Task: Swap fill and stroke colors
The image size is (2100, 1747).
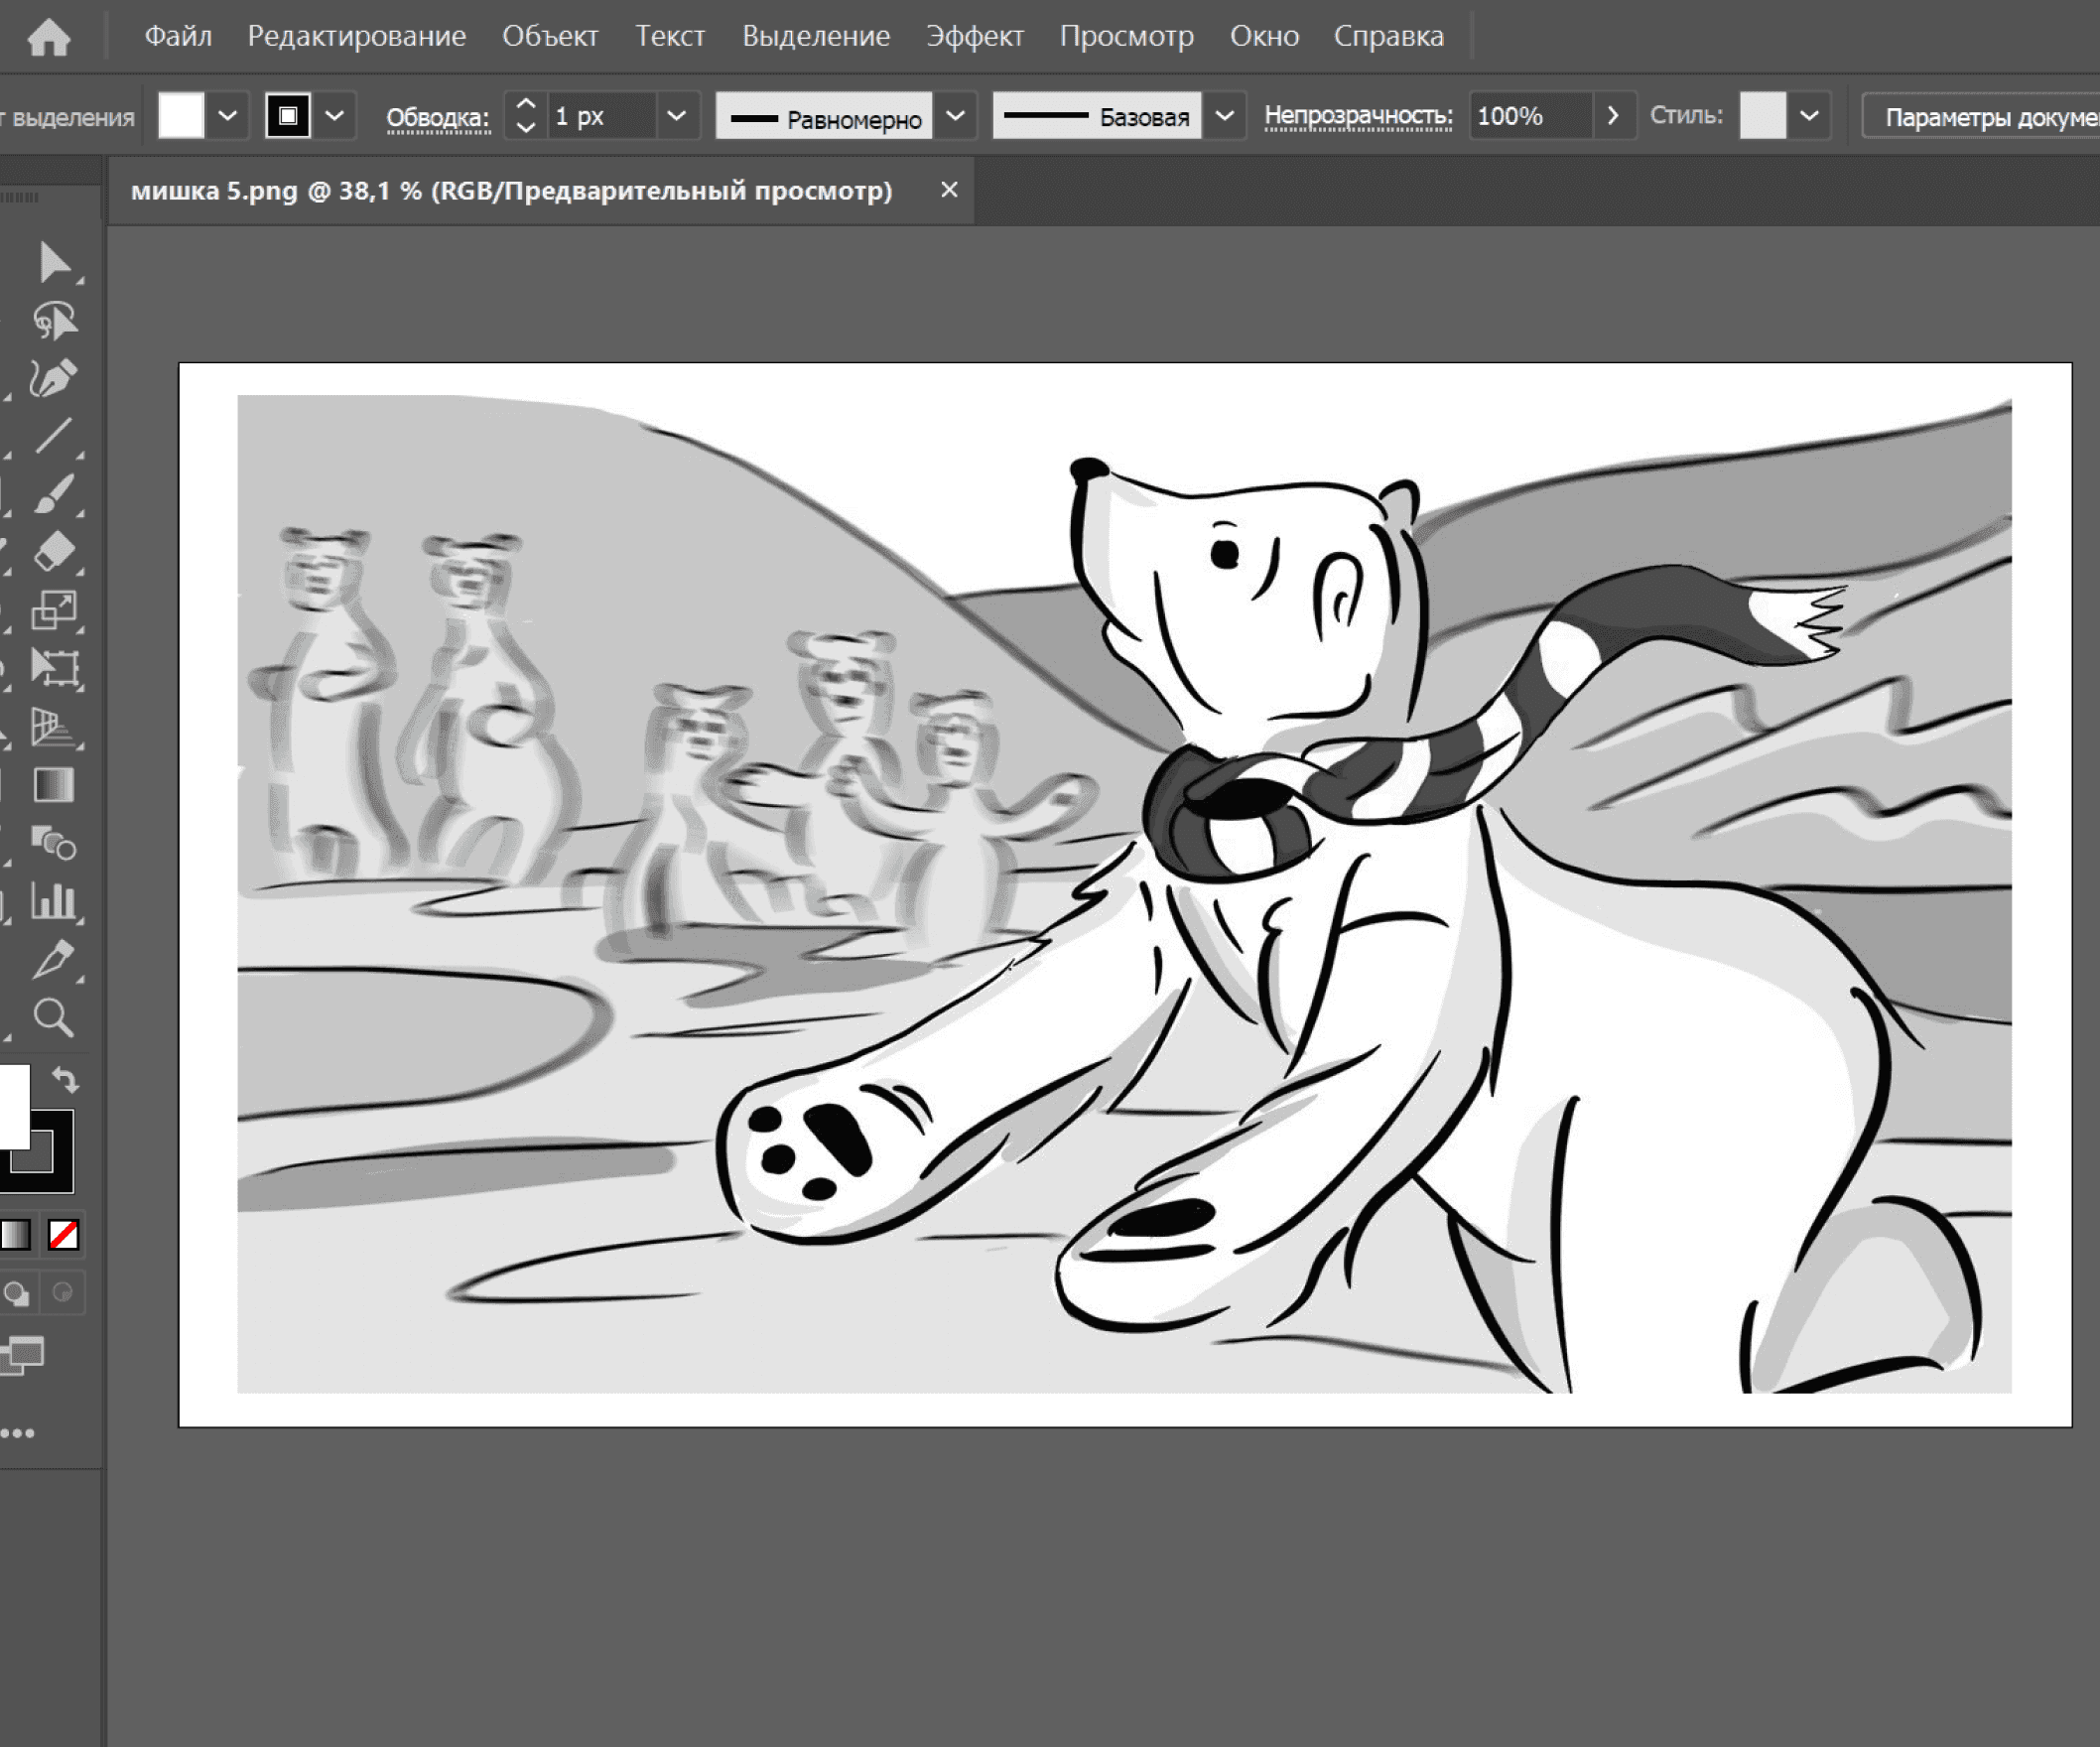Action: (x=65, y=1079)
